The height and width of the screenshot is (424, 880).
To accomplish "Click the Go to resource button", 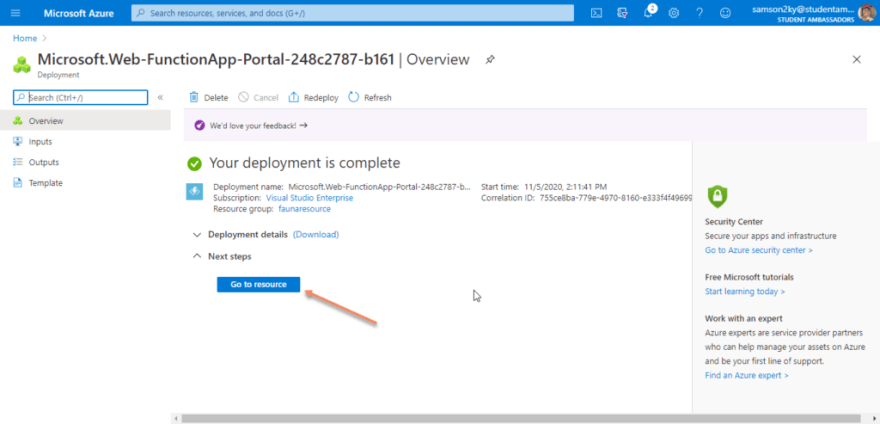I will pos(259,285).
